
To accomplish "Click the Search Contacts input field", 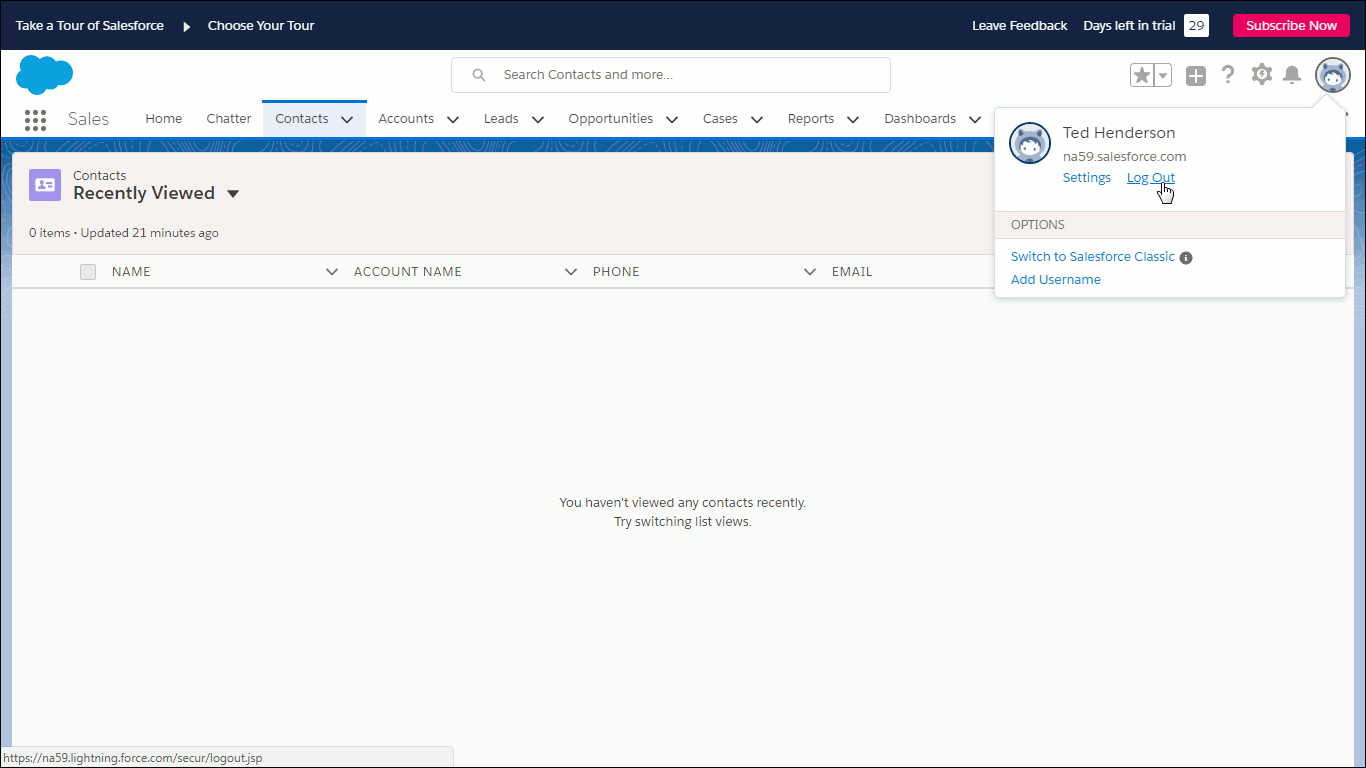I will 680,75.
